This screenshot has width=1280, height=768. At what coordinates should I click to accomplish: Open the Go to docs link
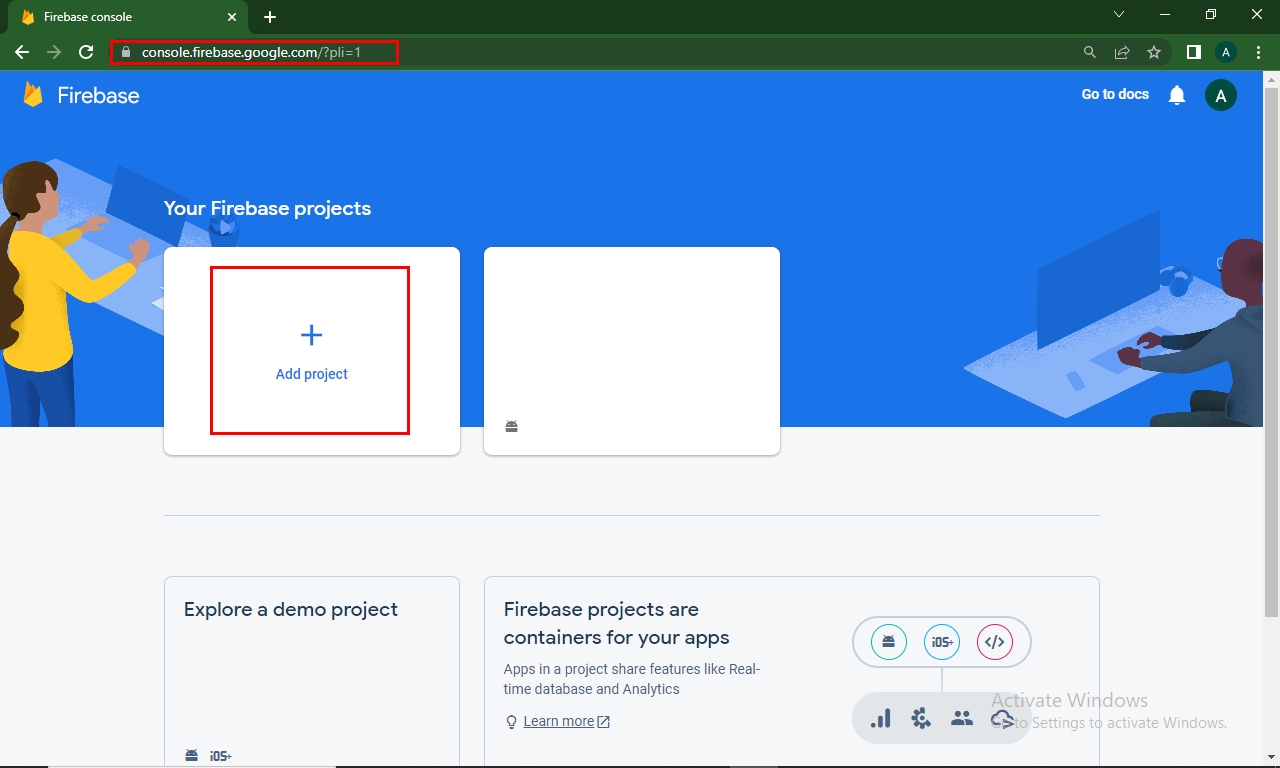pyautogui.click(x=1115, y=94)
